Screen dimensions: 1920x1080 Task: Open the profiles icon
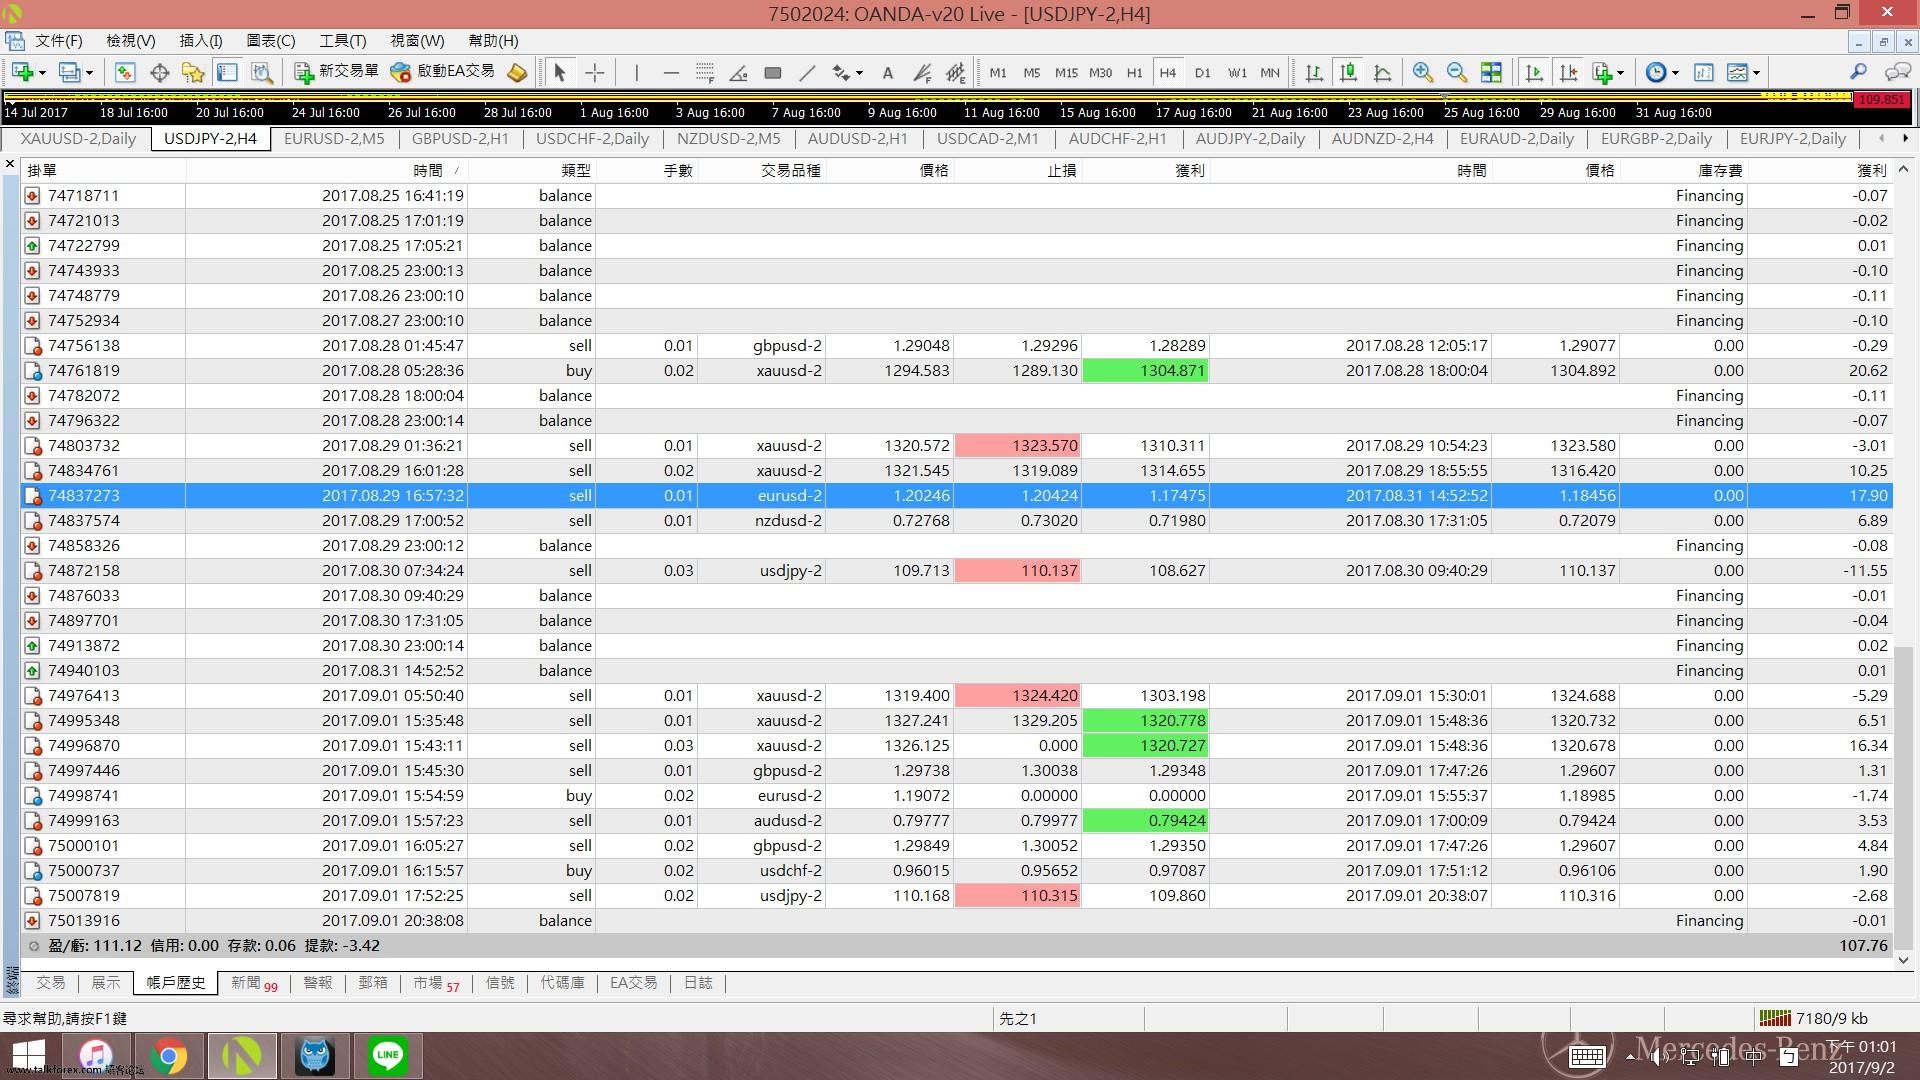point(69,72)
